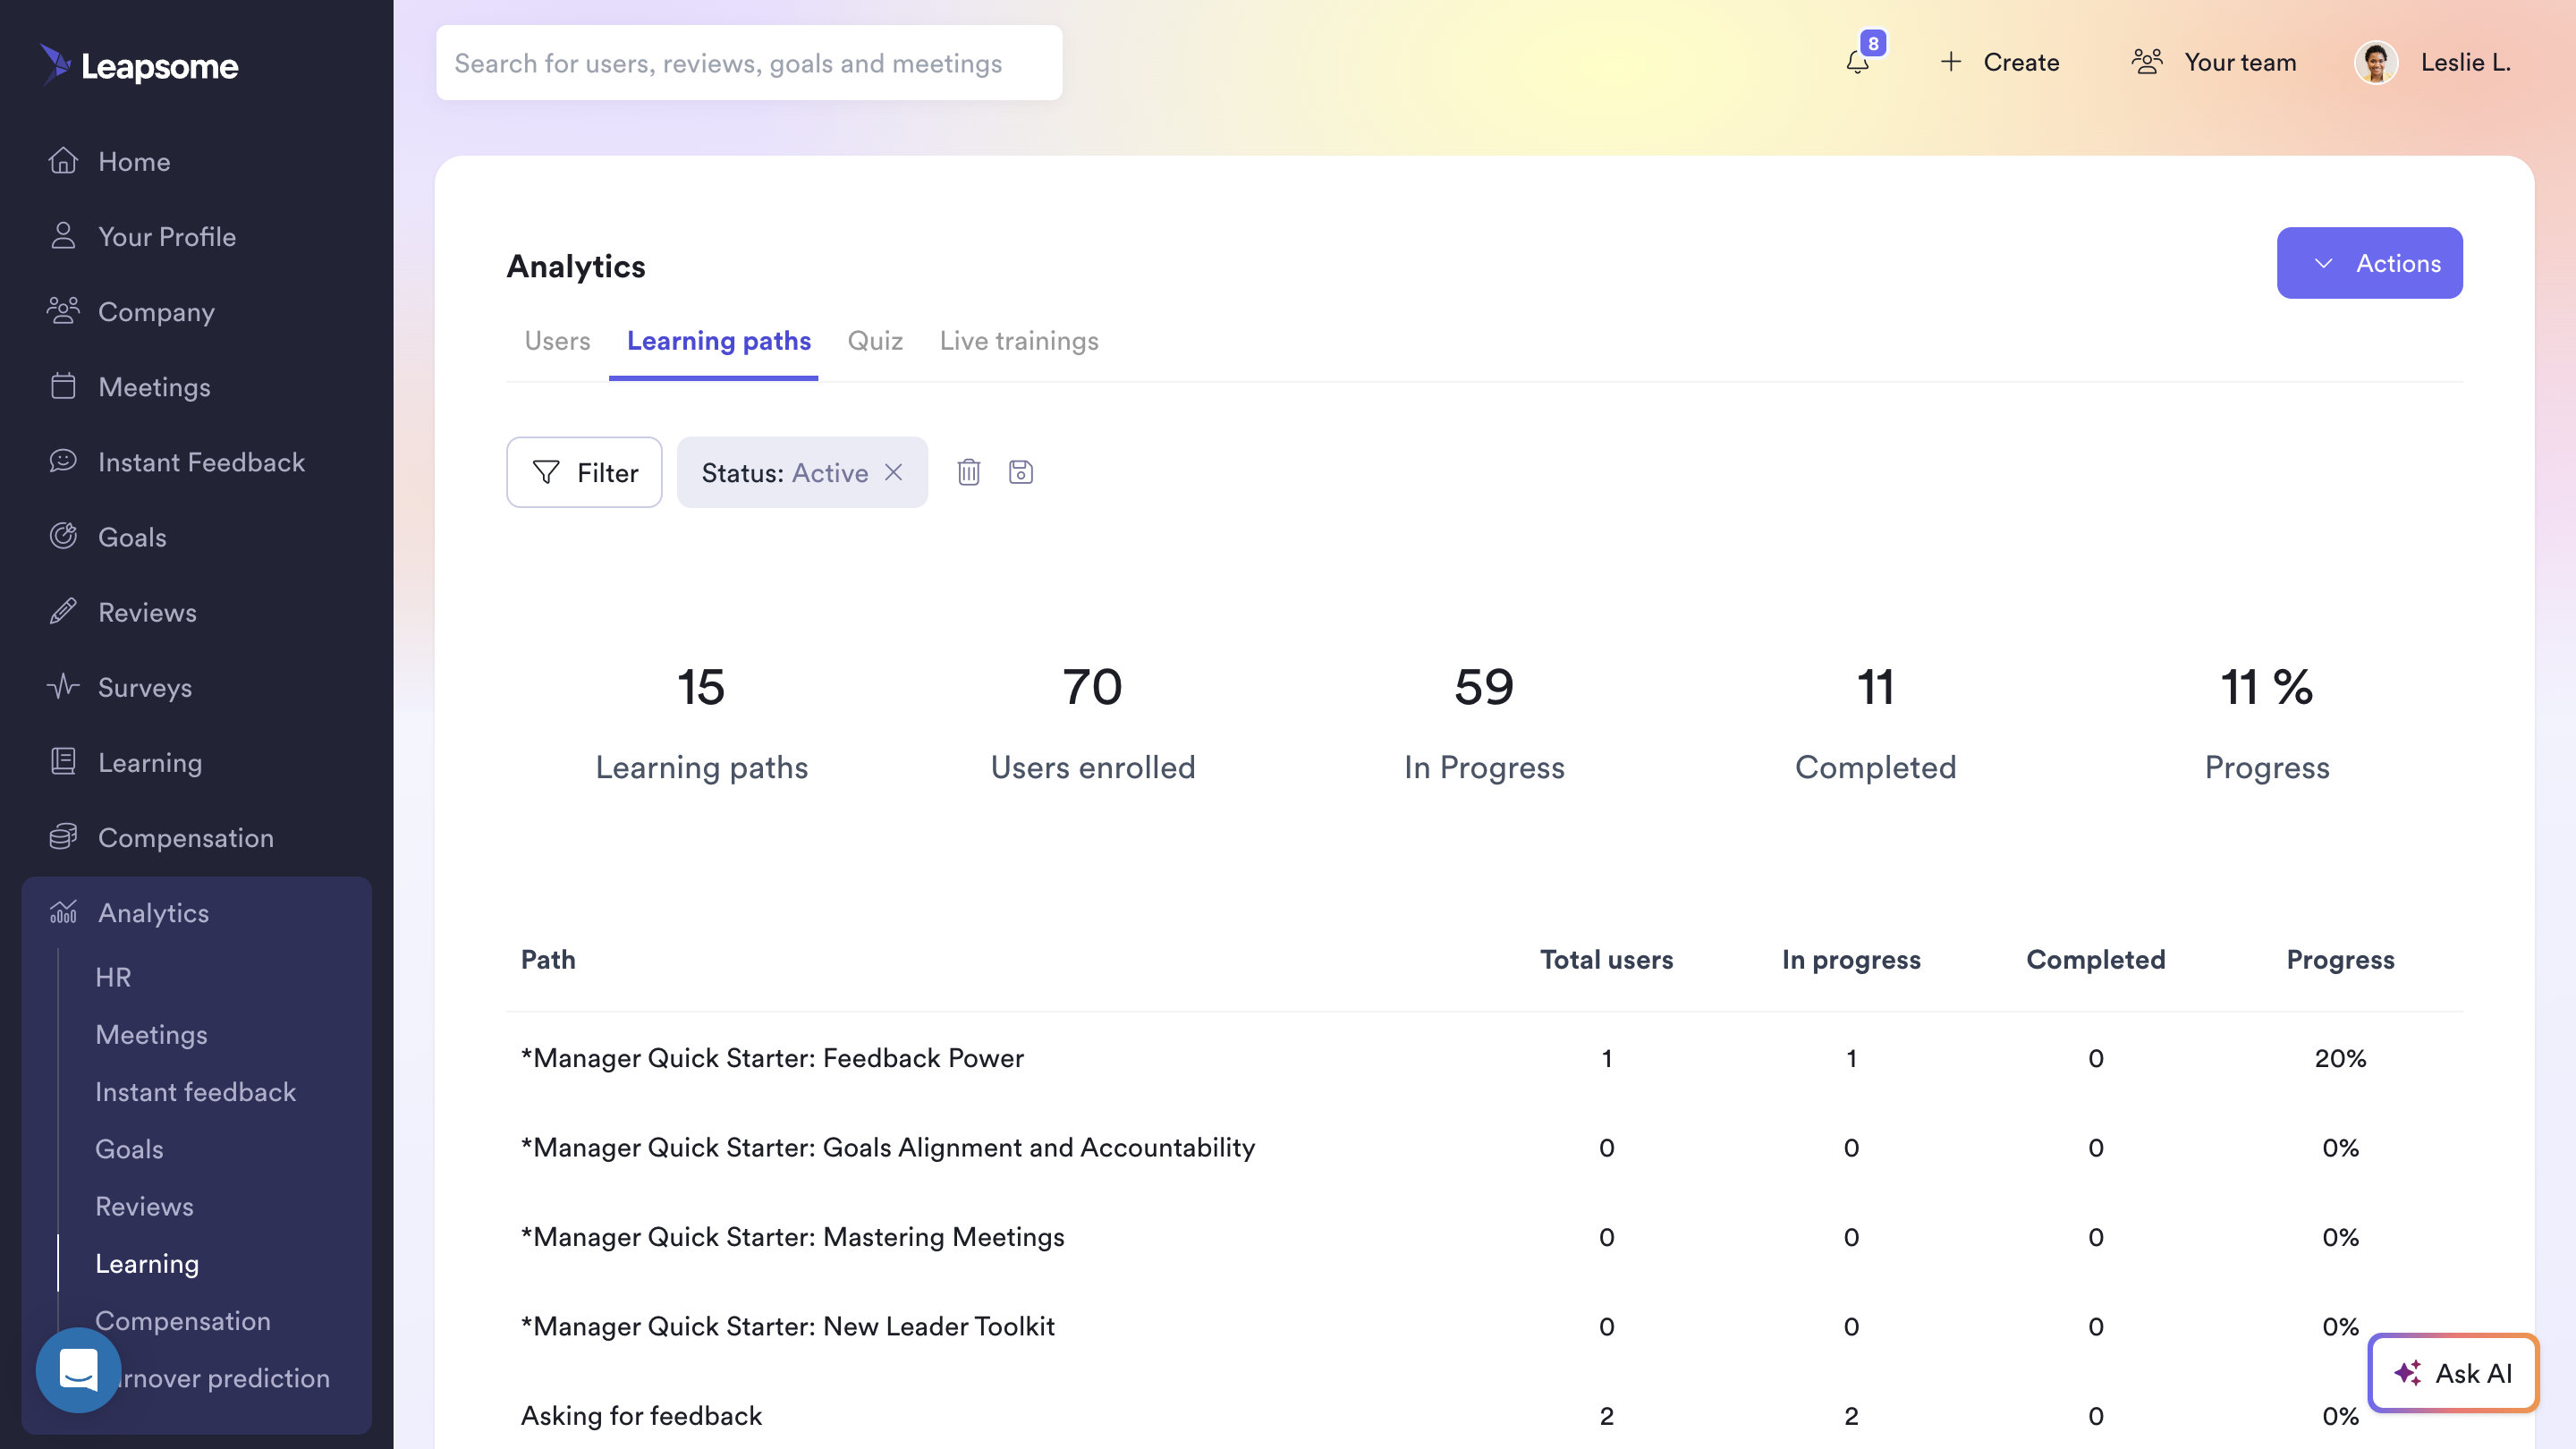The image size is (2576, 1449).
Task: Sort by Path column header
Action: (548, 959)
